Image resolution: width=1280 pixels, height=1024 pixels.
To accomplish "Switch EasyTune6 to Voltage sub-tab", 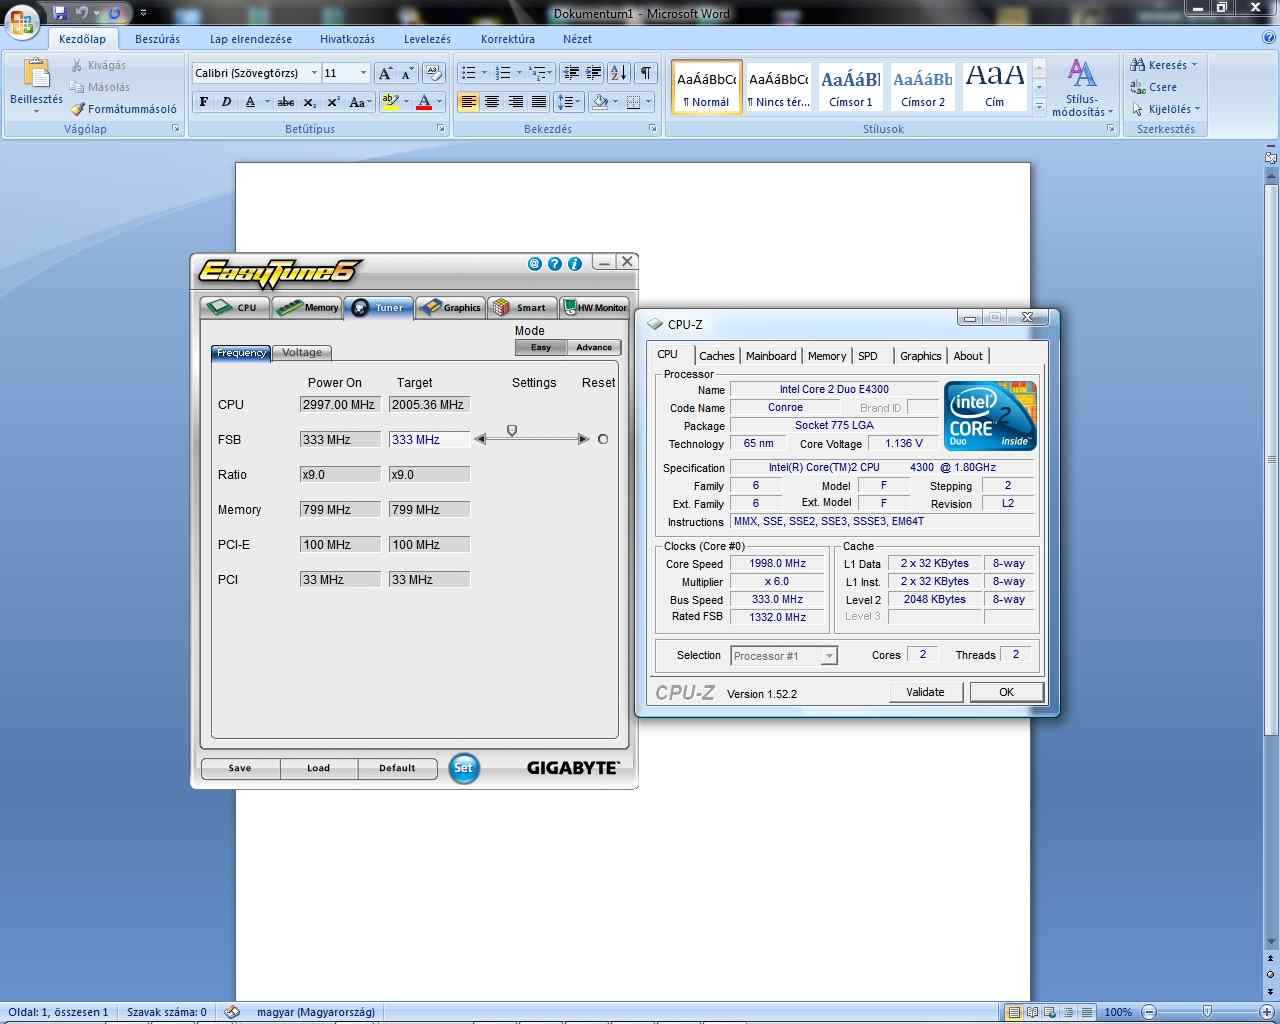I will [302, 353].
